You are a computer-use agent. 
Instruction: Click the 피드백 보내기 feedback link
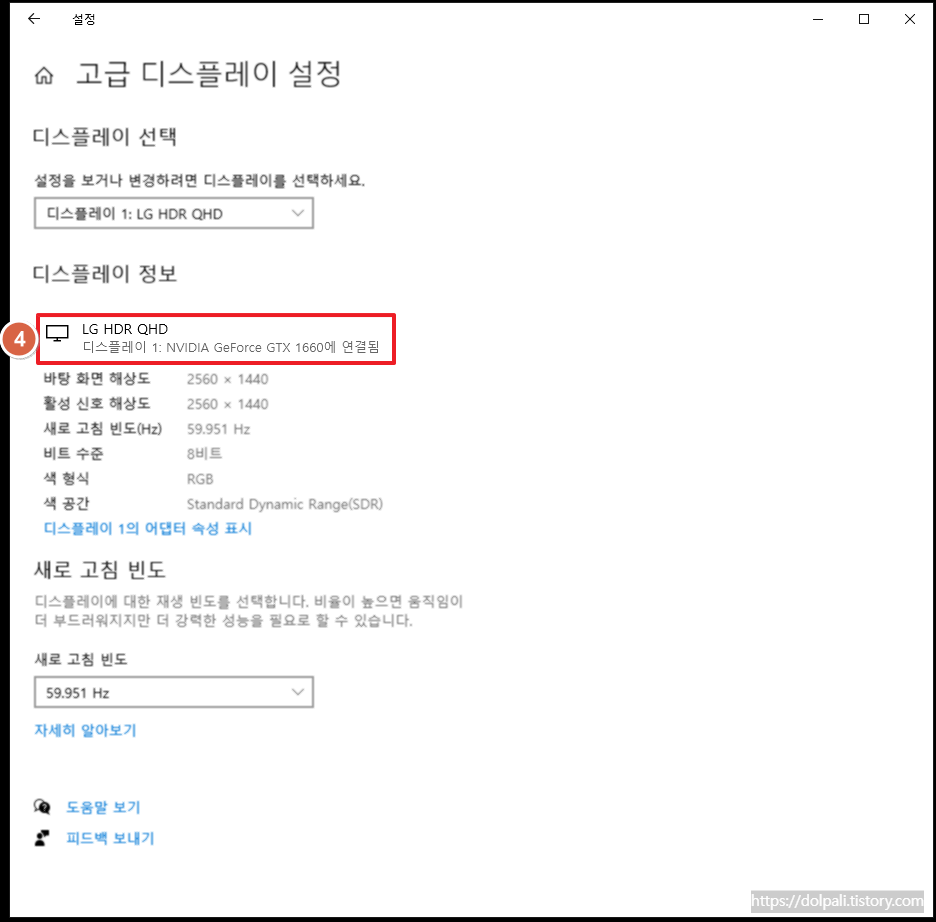click(110, 838)
